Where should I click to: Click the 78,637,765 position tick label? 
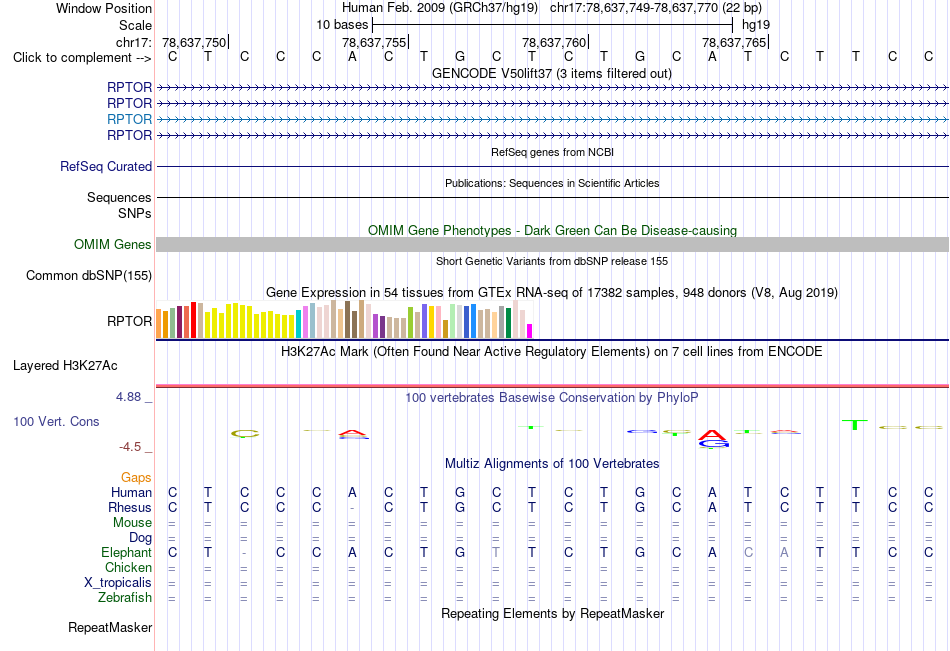(x=734, y=42)
